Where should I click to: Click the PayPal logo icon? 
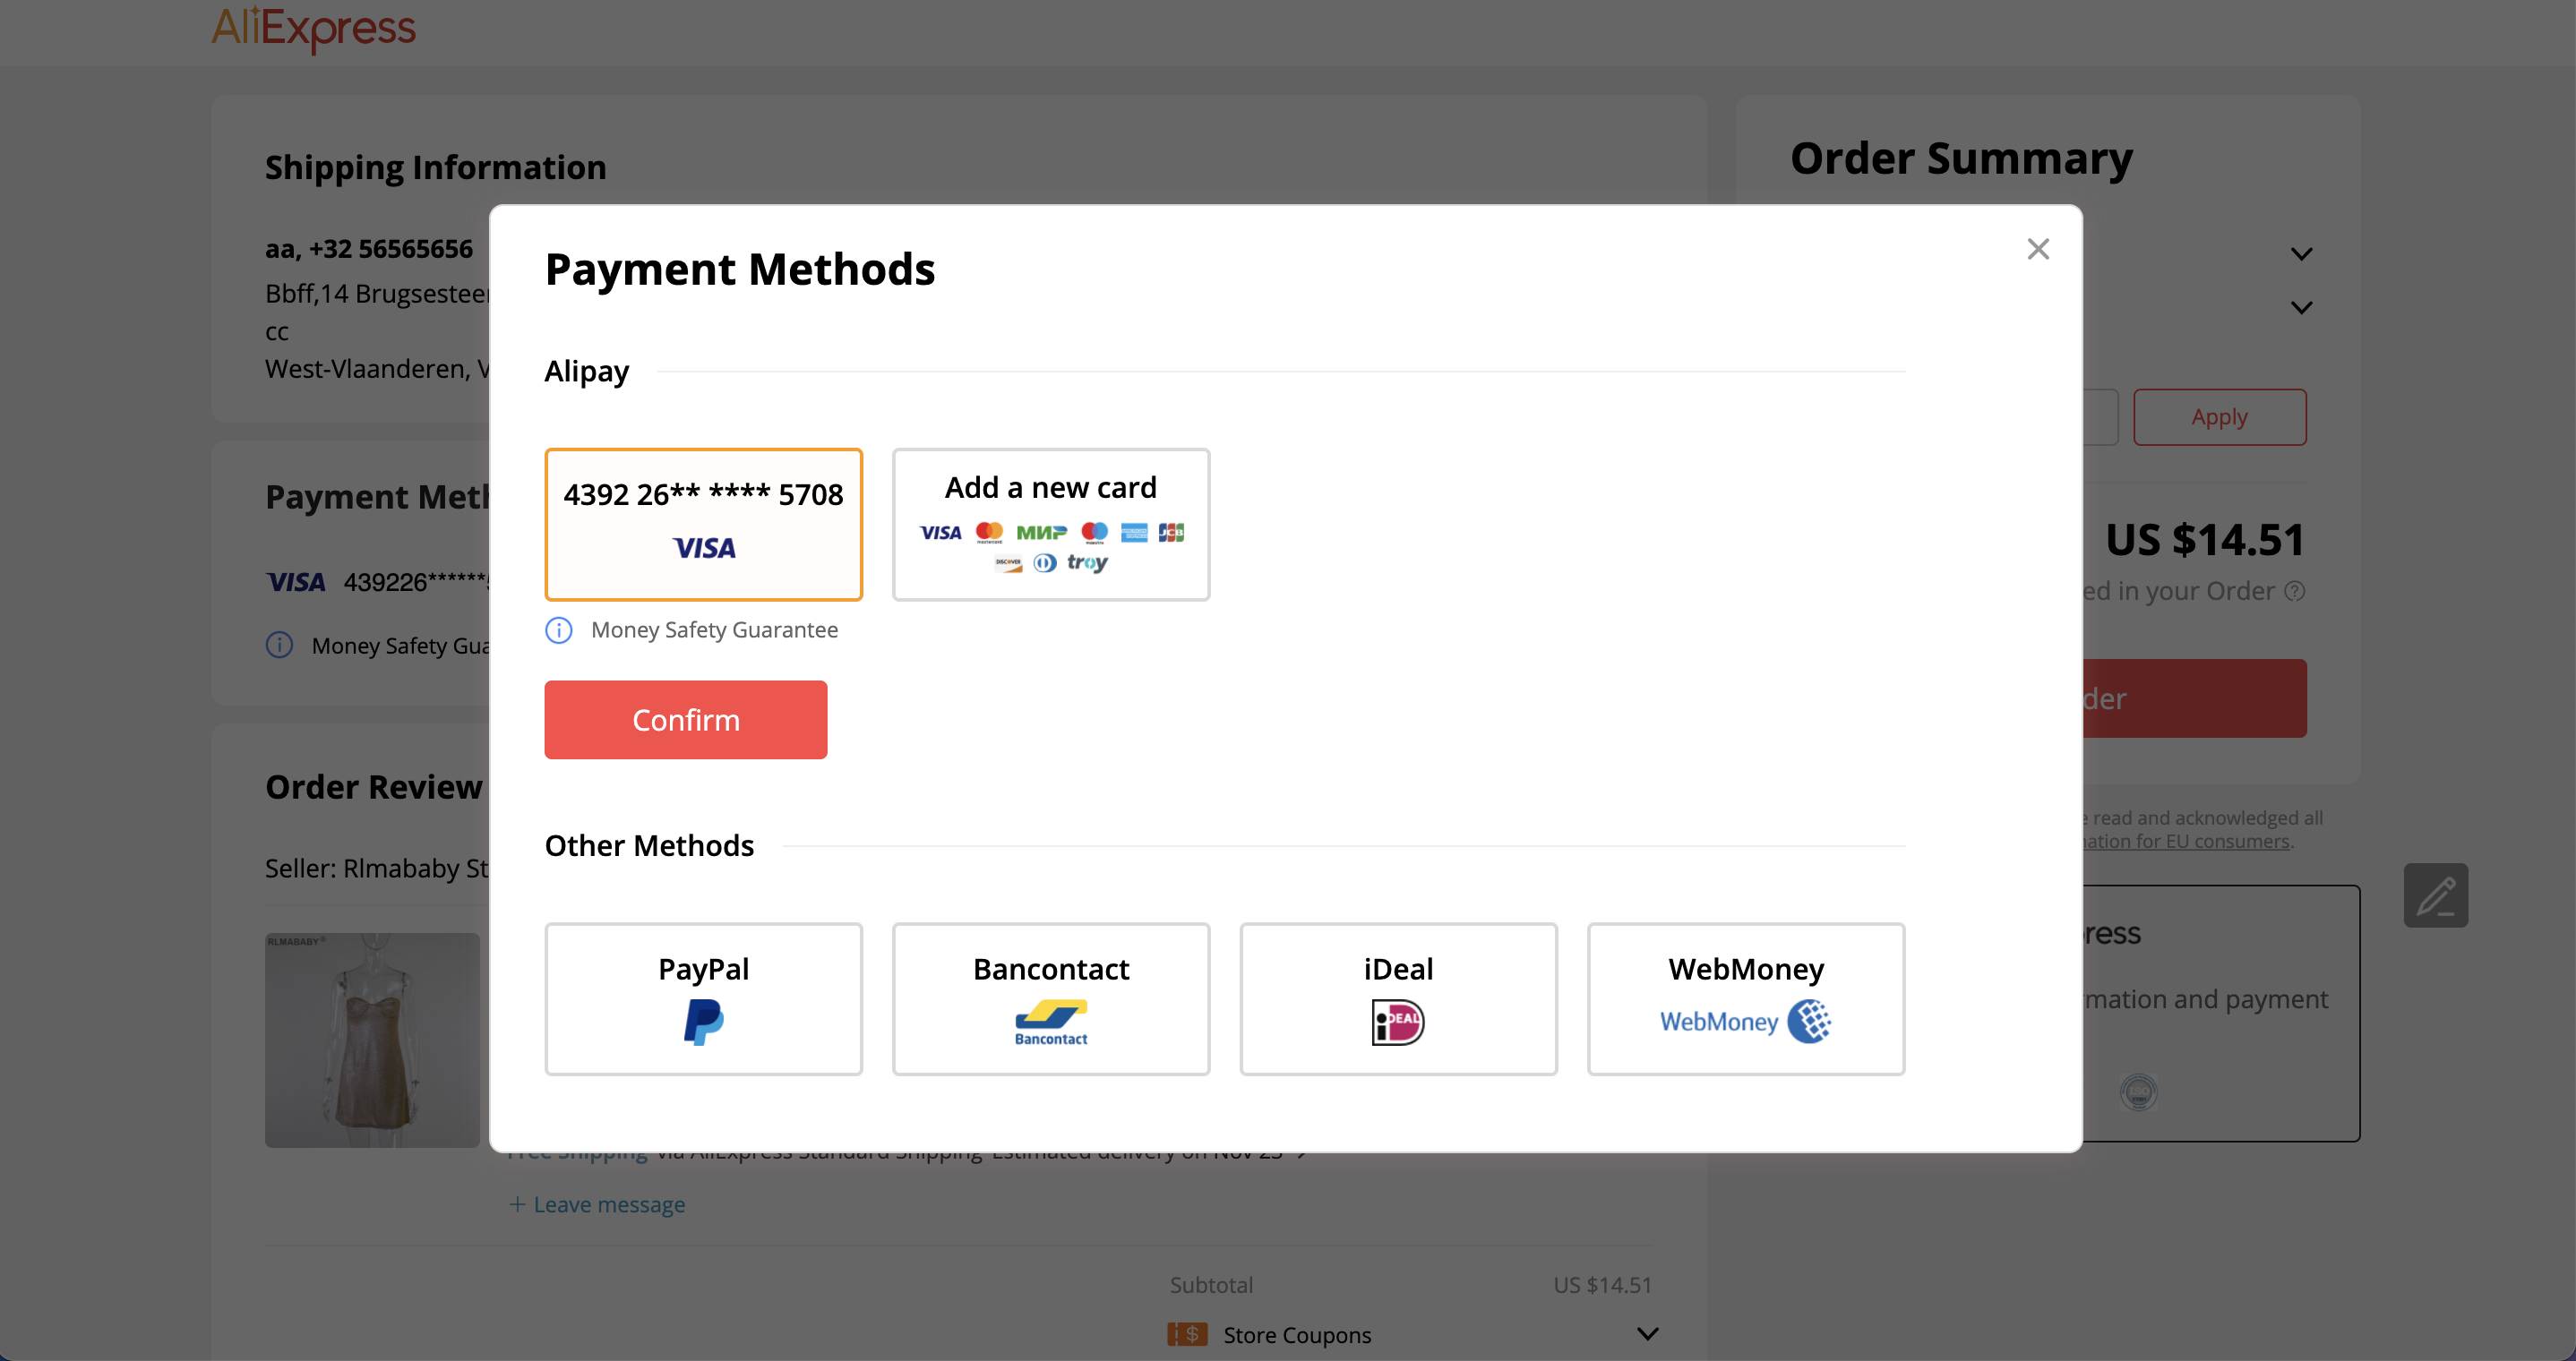coord(703,1022)
